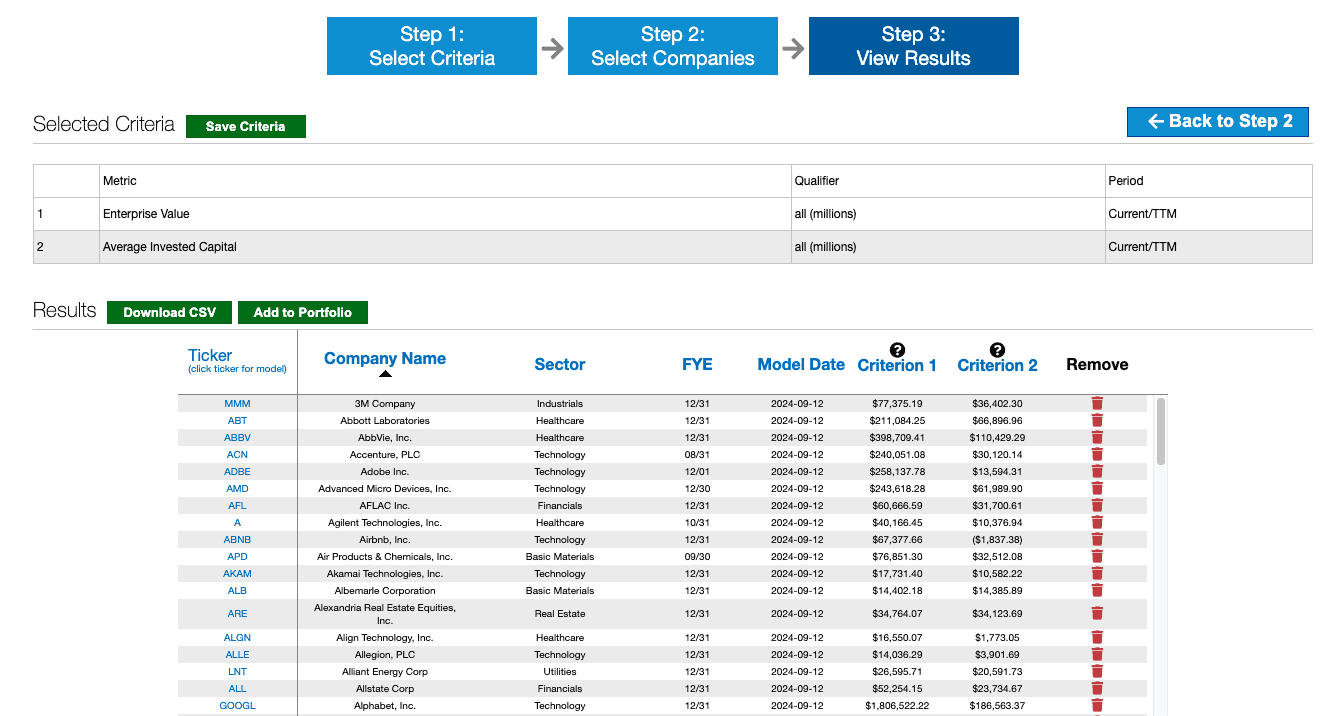The image size is (1338, 716).
Task: Go to Step 2: Select Companies
Action: pos(673,46)
